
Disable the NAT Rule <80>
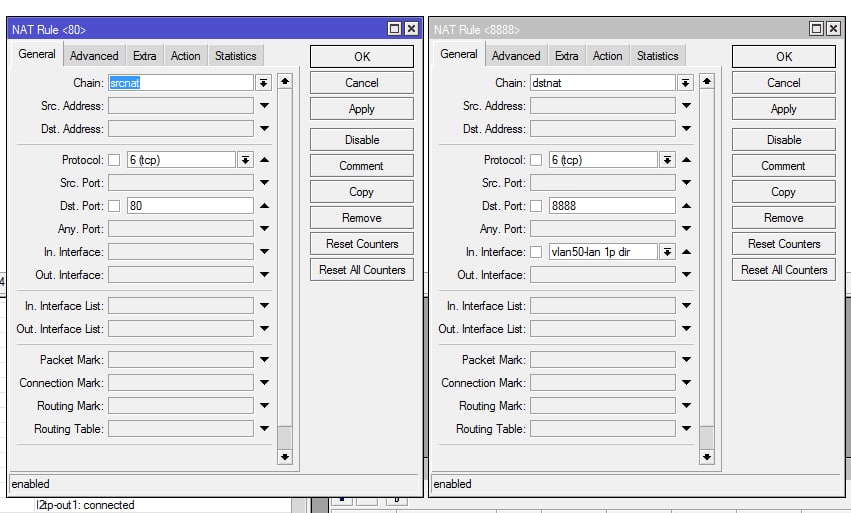362,140
